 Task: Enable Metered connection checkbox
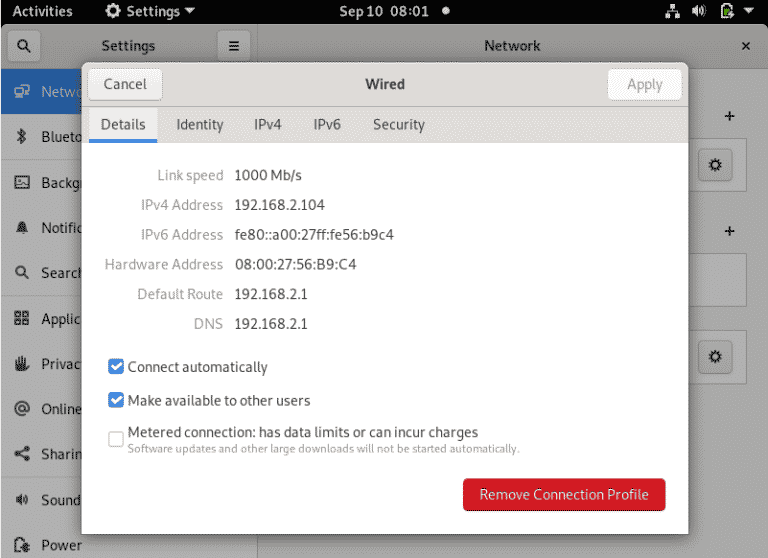pyautogui.click(x=116, y=439)
